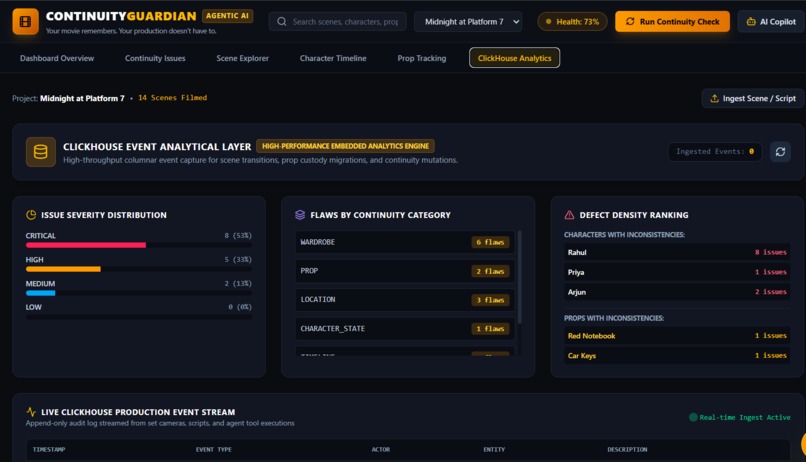Select the ClickHouse Analytics tab
This screenshot has width=806, height=462.
coord(515,58)
